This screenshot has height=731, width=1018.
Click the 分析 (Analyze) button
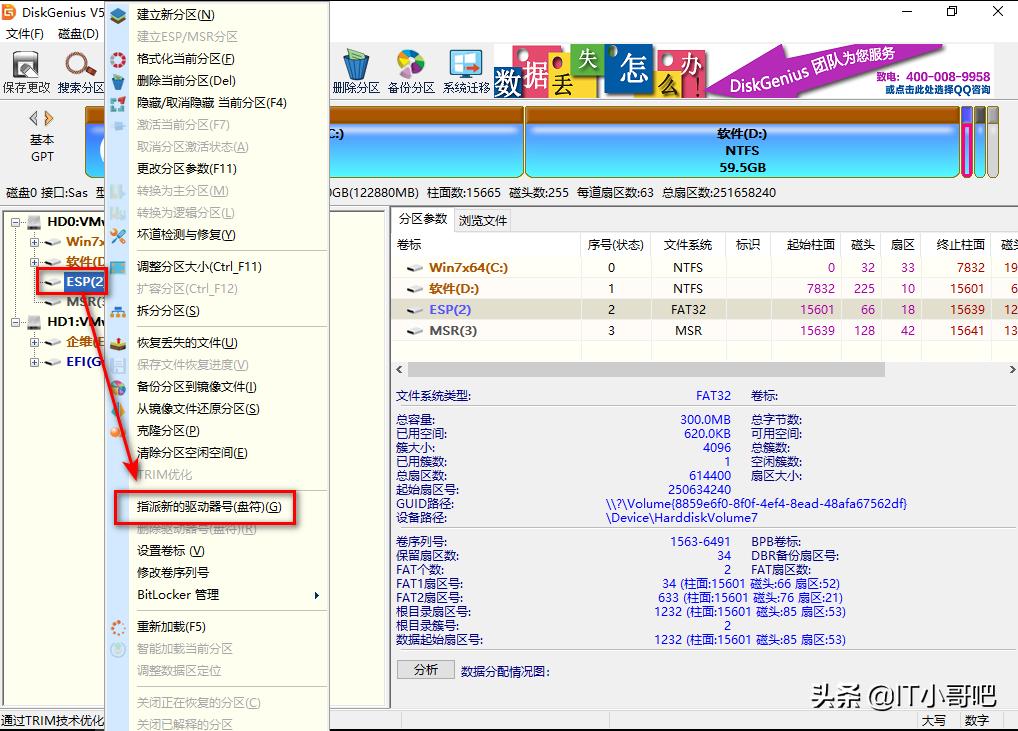point(426,669)
